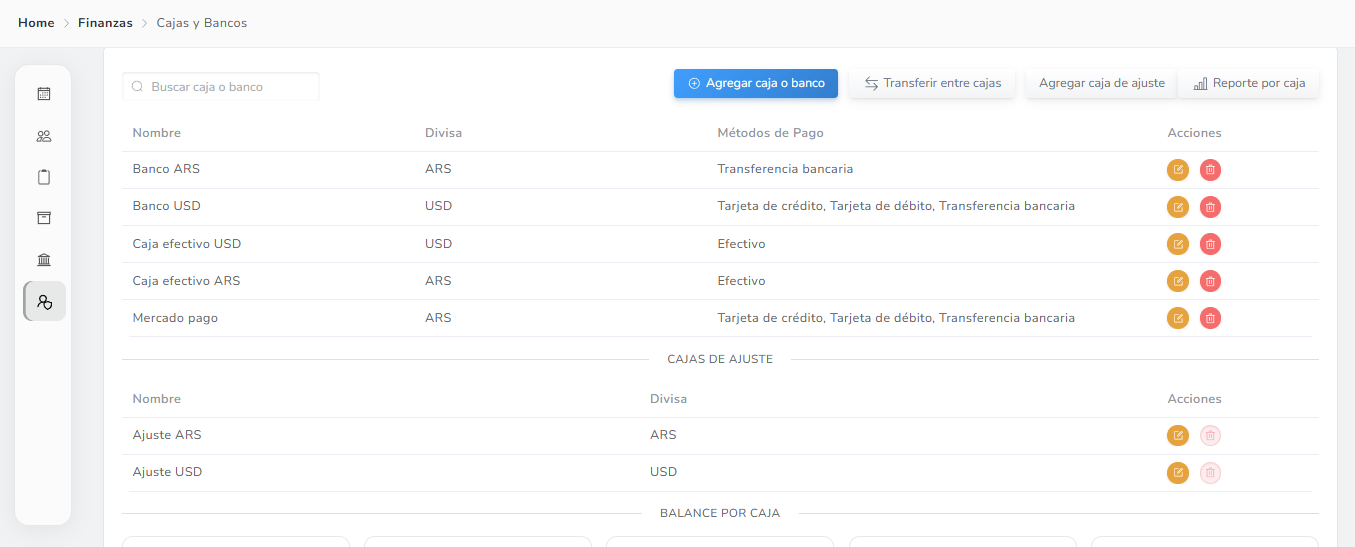The width and height of the screenshot is (1355, 547).
Task: Delete the Banco ARS row
Action: [x=1210, y=170]
